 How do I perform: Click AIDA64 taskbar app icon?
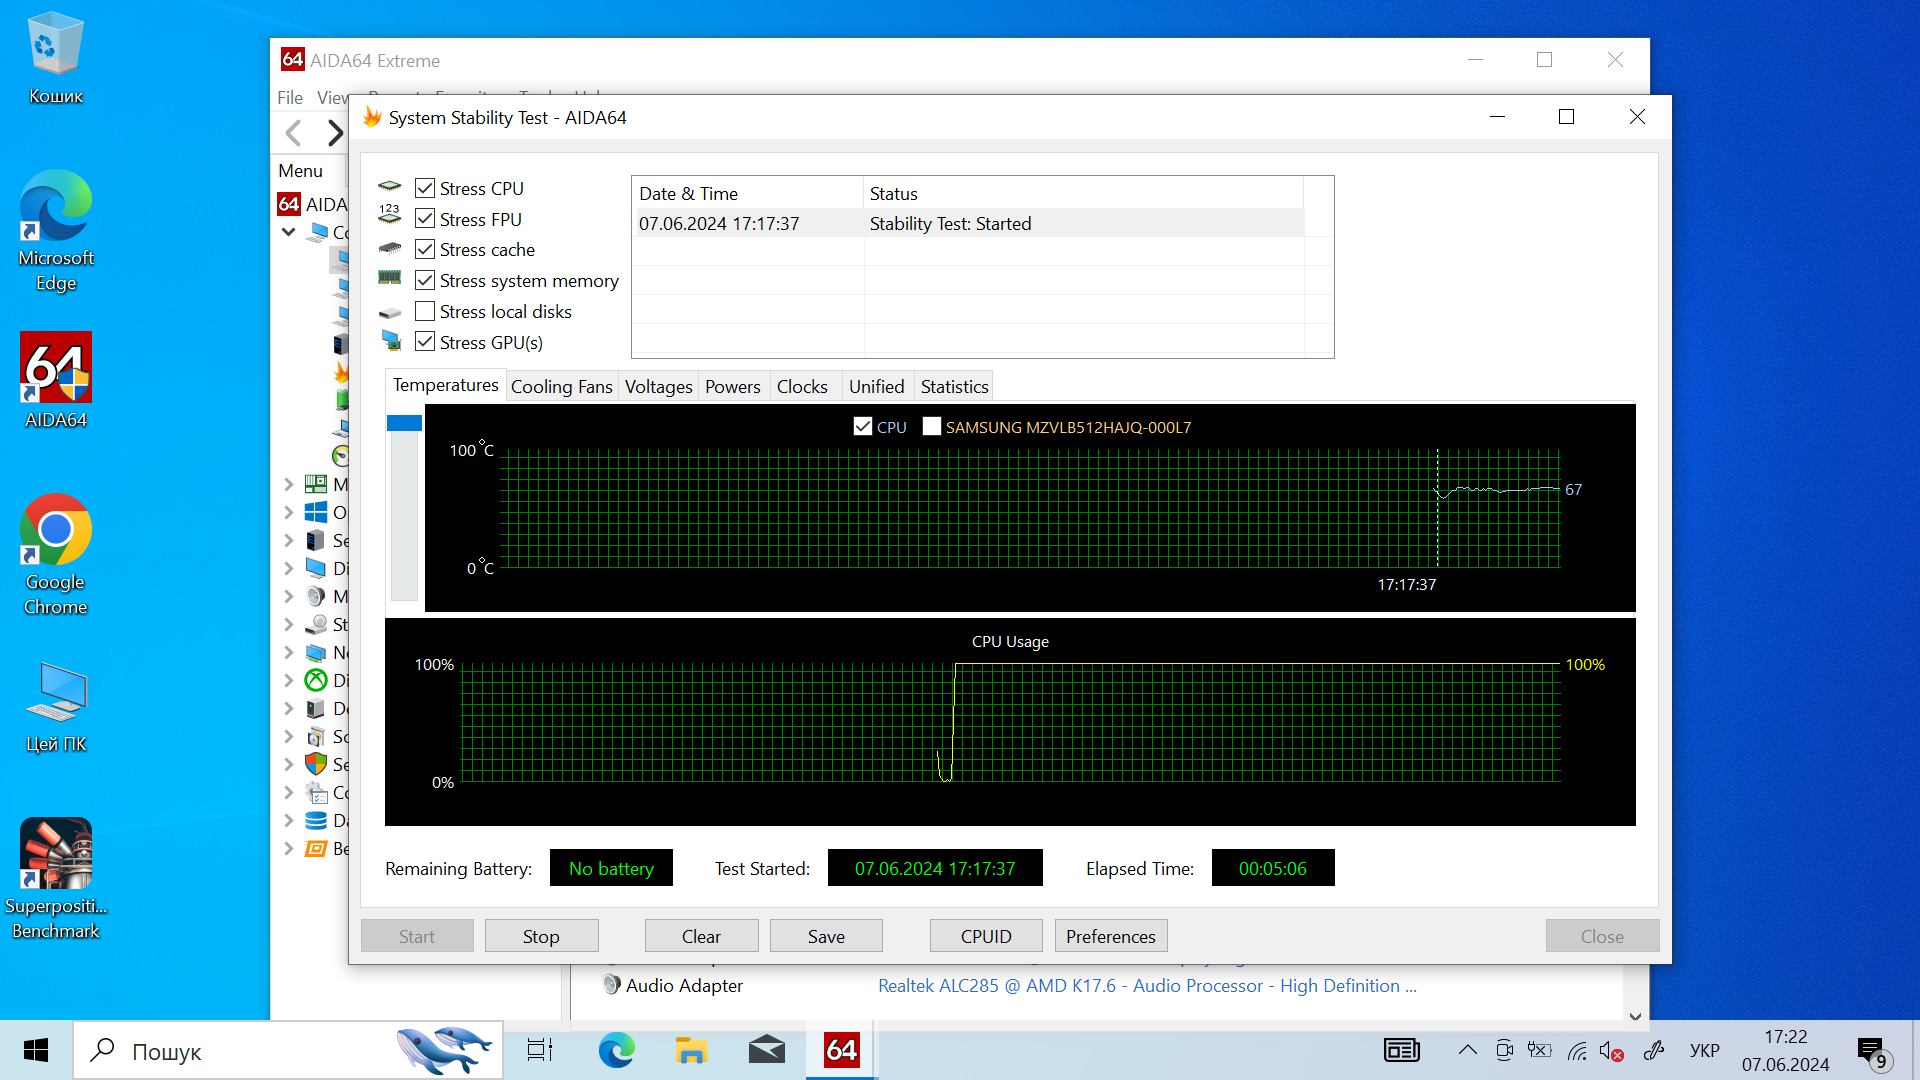(841, 1050)
